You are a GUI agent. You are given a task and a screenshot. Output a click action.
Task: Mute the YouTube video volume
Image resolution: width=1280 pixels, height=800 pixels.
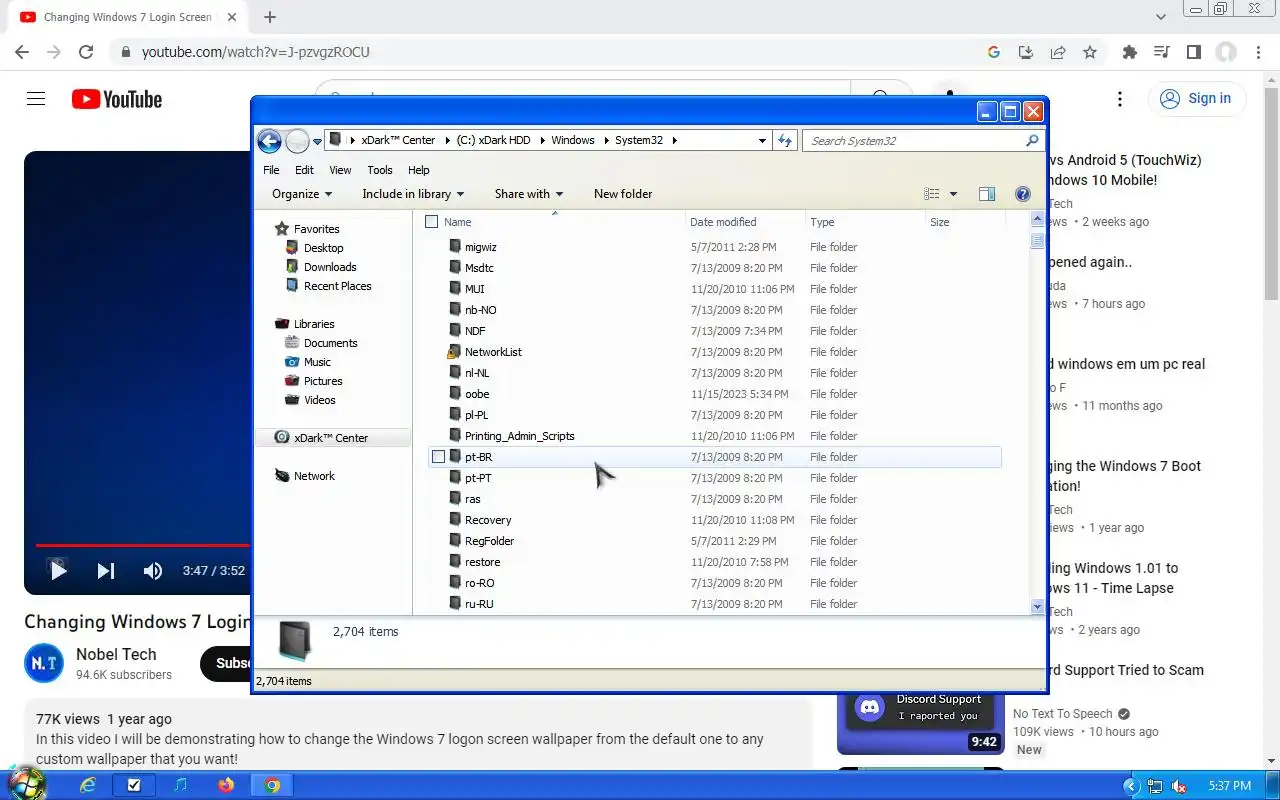152,571
